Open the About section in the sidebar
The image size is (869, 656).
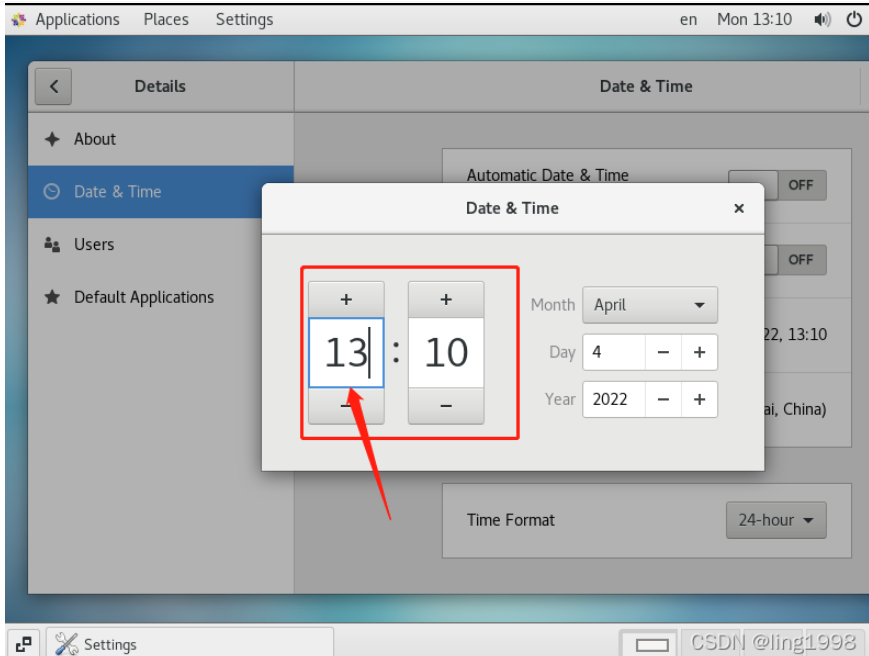161,139
